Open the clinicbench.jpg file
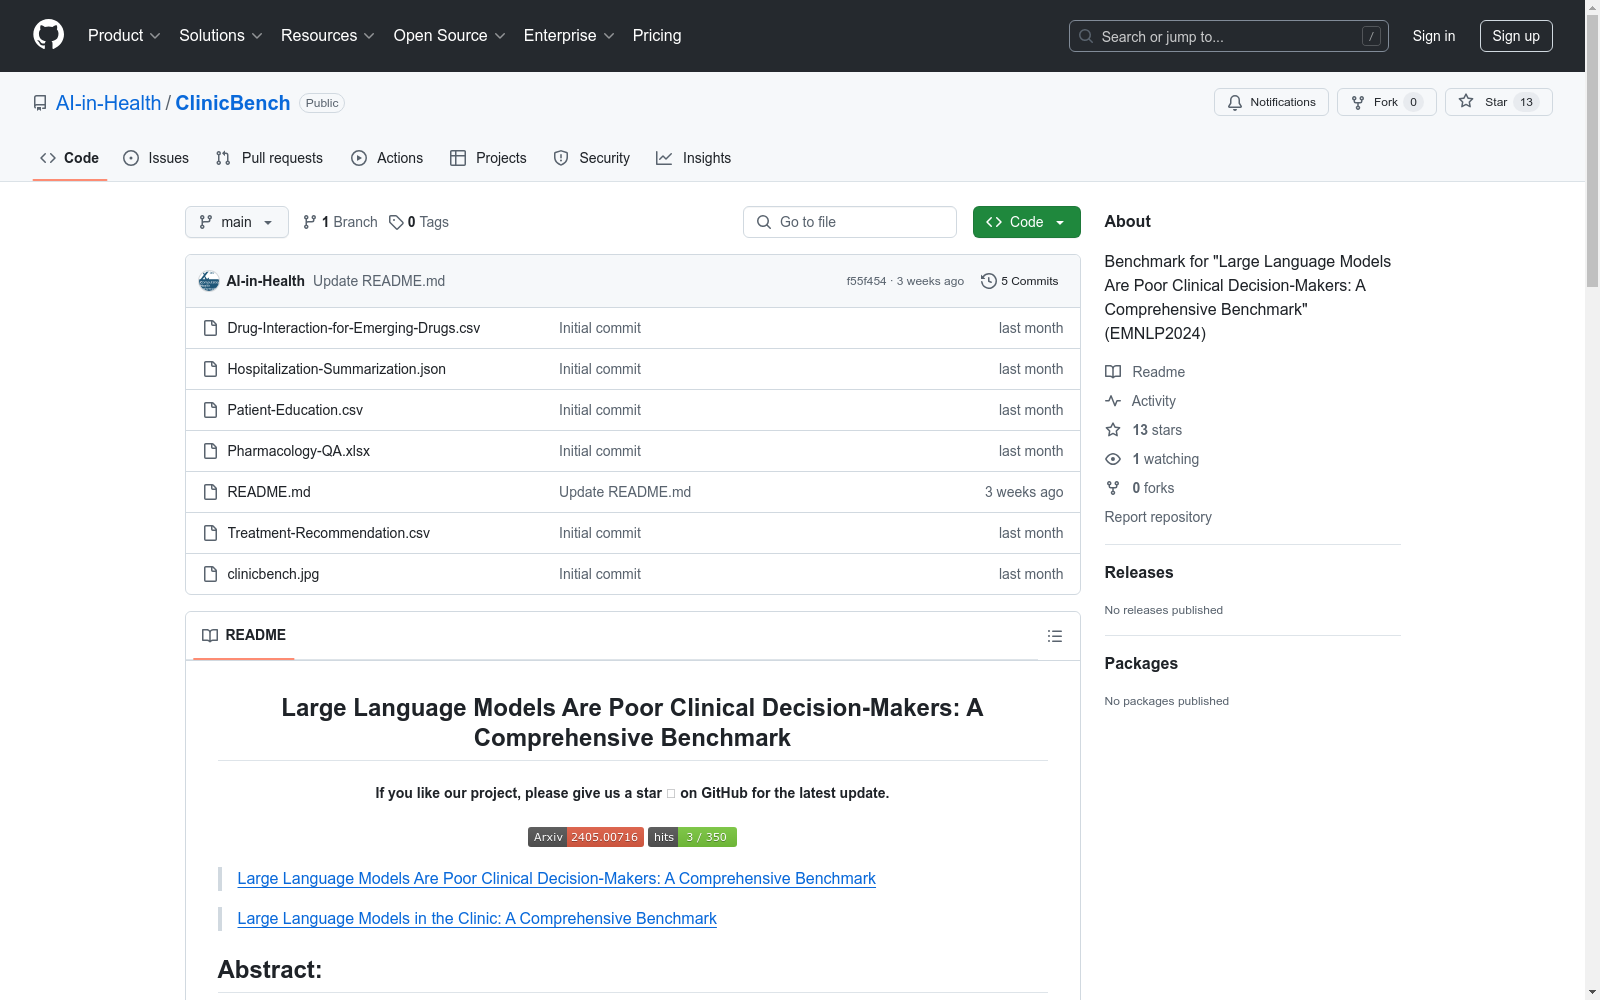The width and height of the screenshot is (1600, 1000). (x=273, y=574)
